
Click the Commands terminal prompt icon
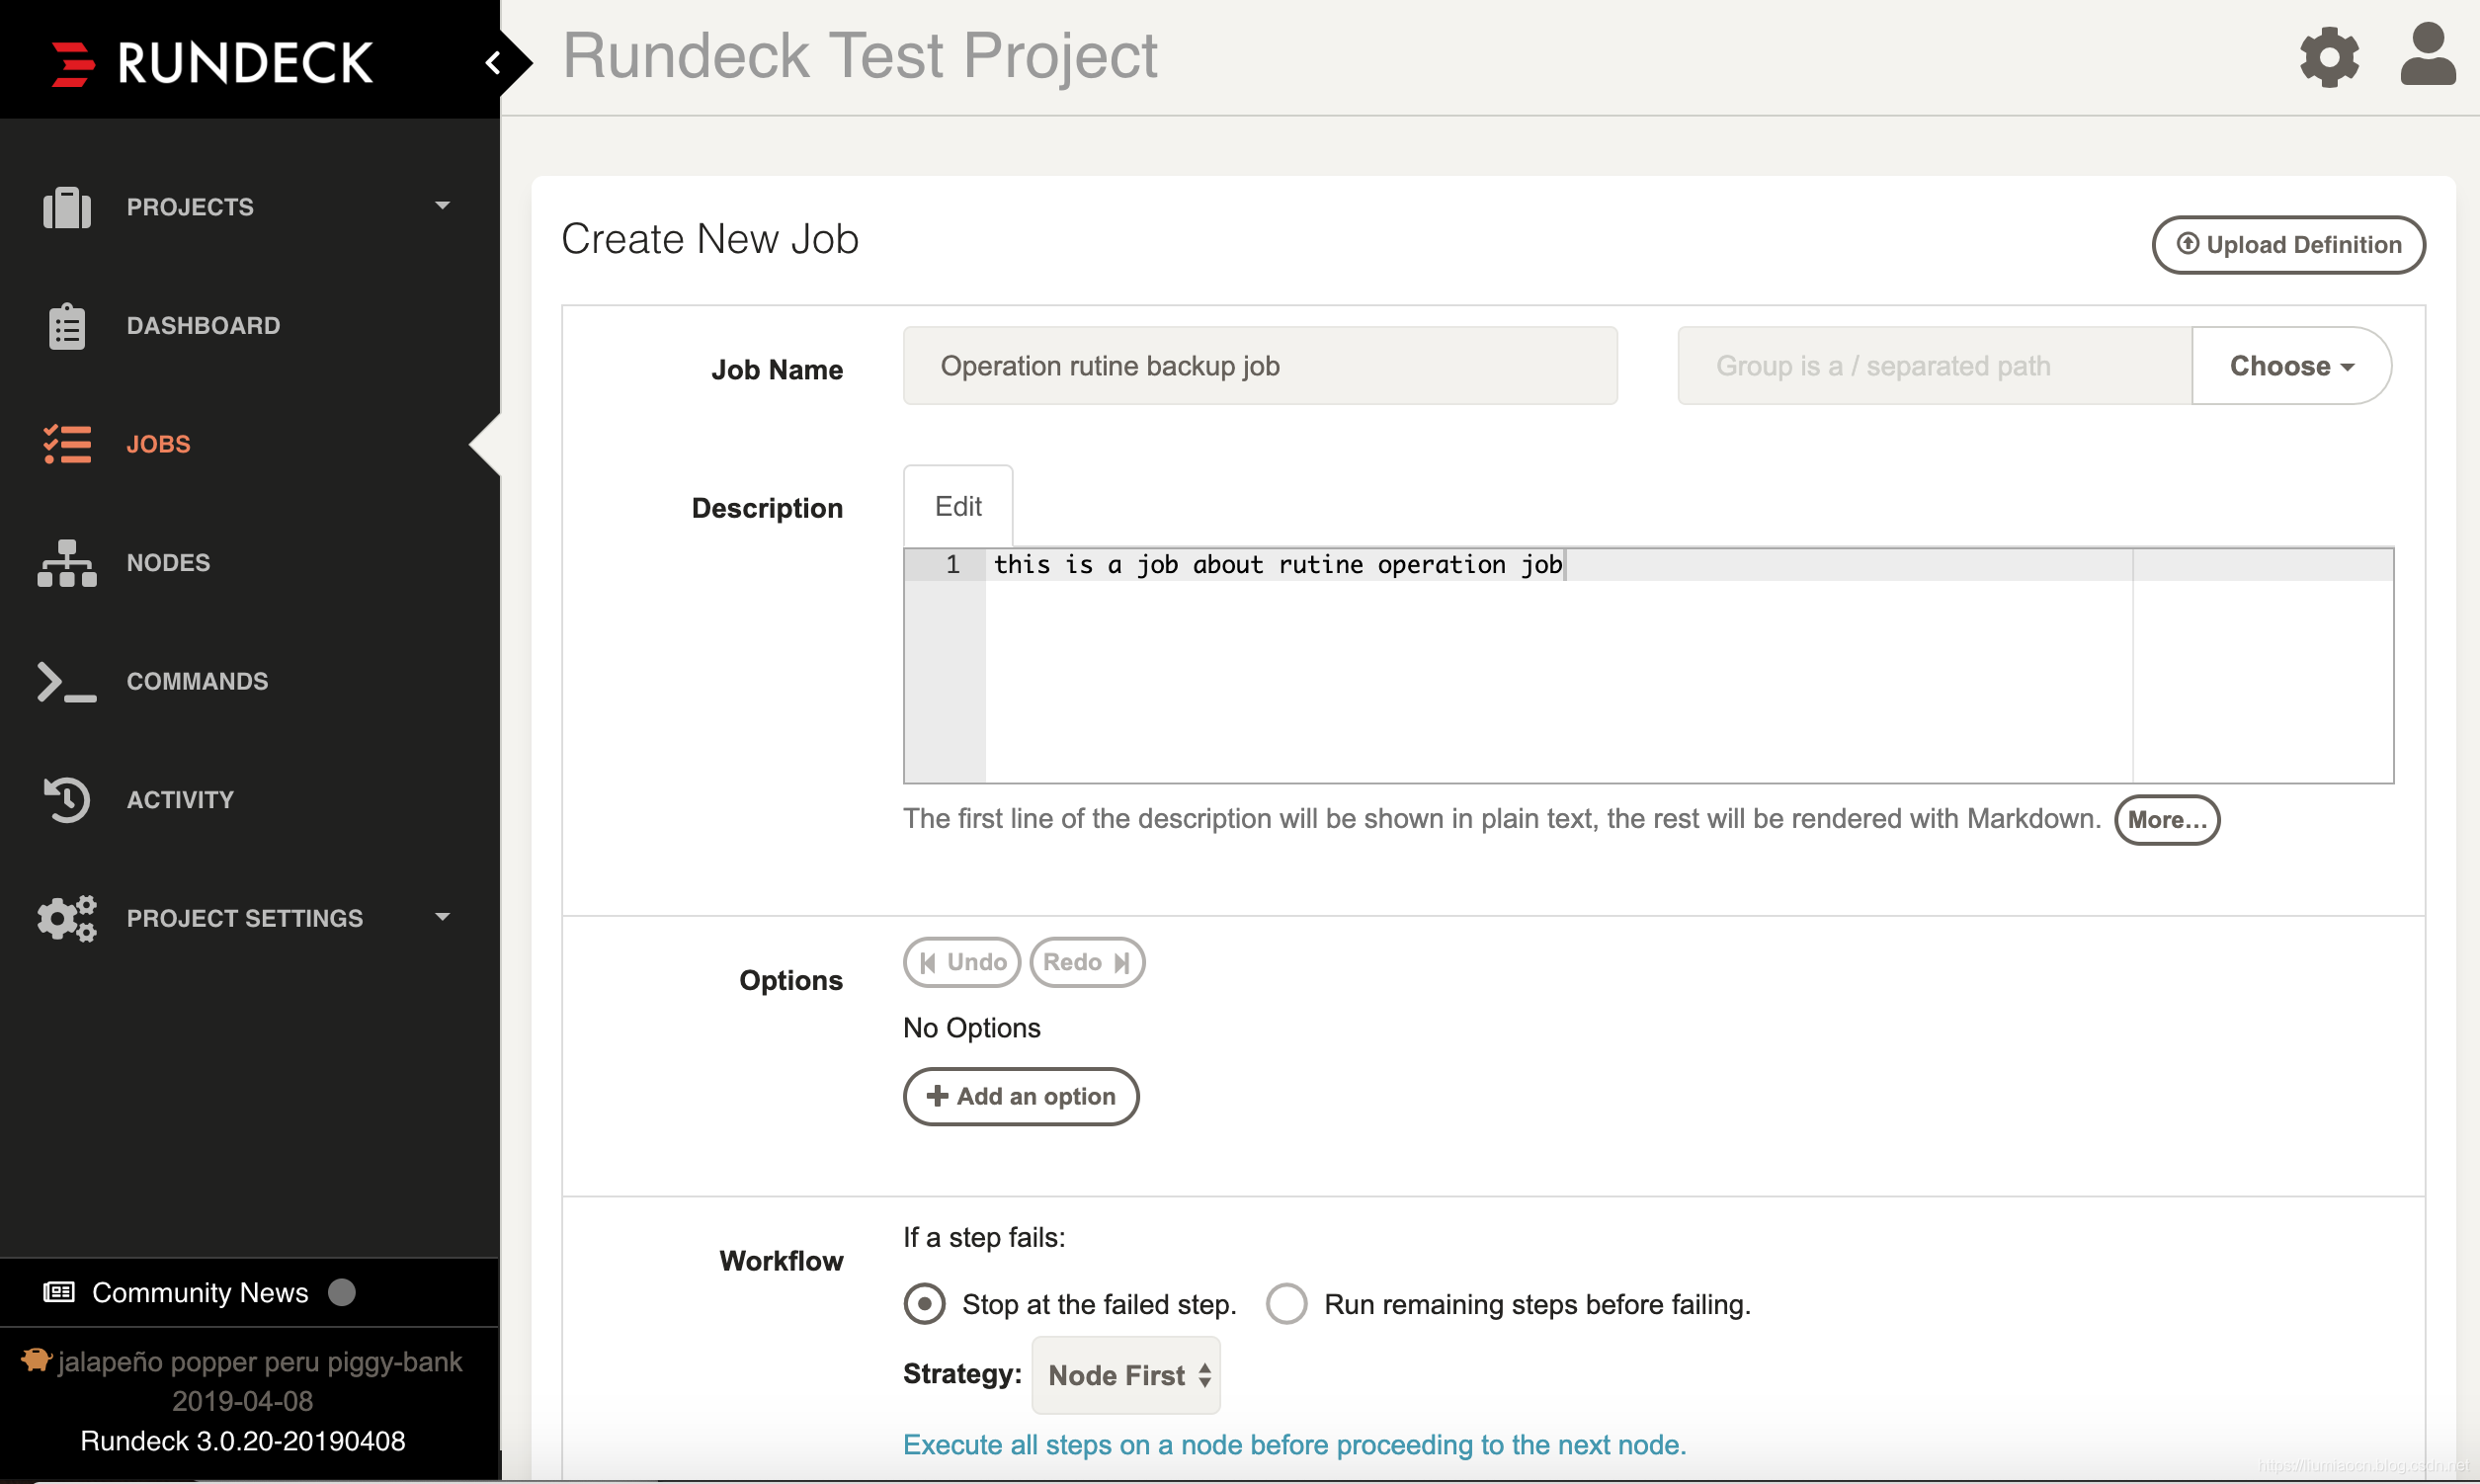coord(67,682)
